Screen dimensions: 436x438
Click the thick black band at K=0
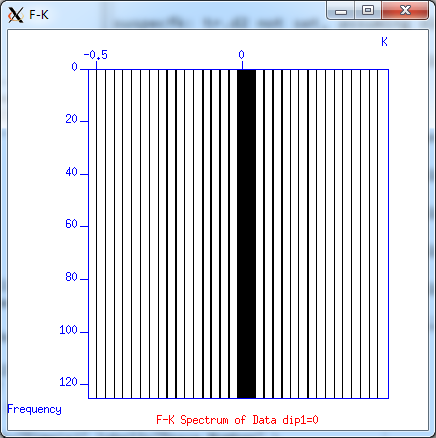tap(246, 234)
